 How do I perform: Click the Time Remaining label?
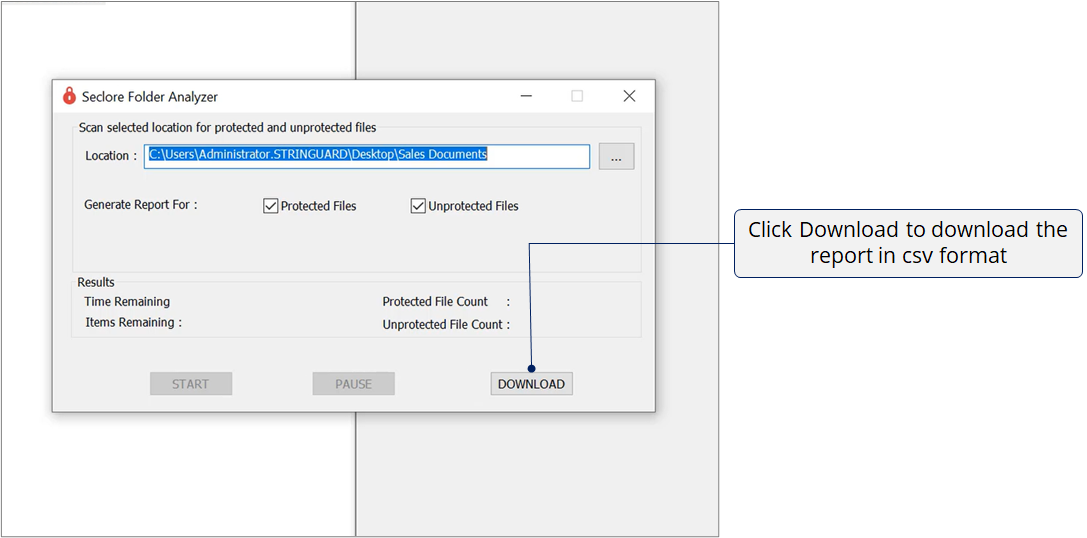[x=127, y=302]
